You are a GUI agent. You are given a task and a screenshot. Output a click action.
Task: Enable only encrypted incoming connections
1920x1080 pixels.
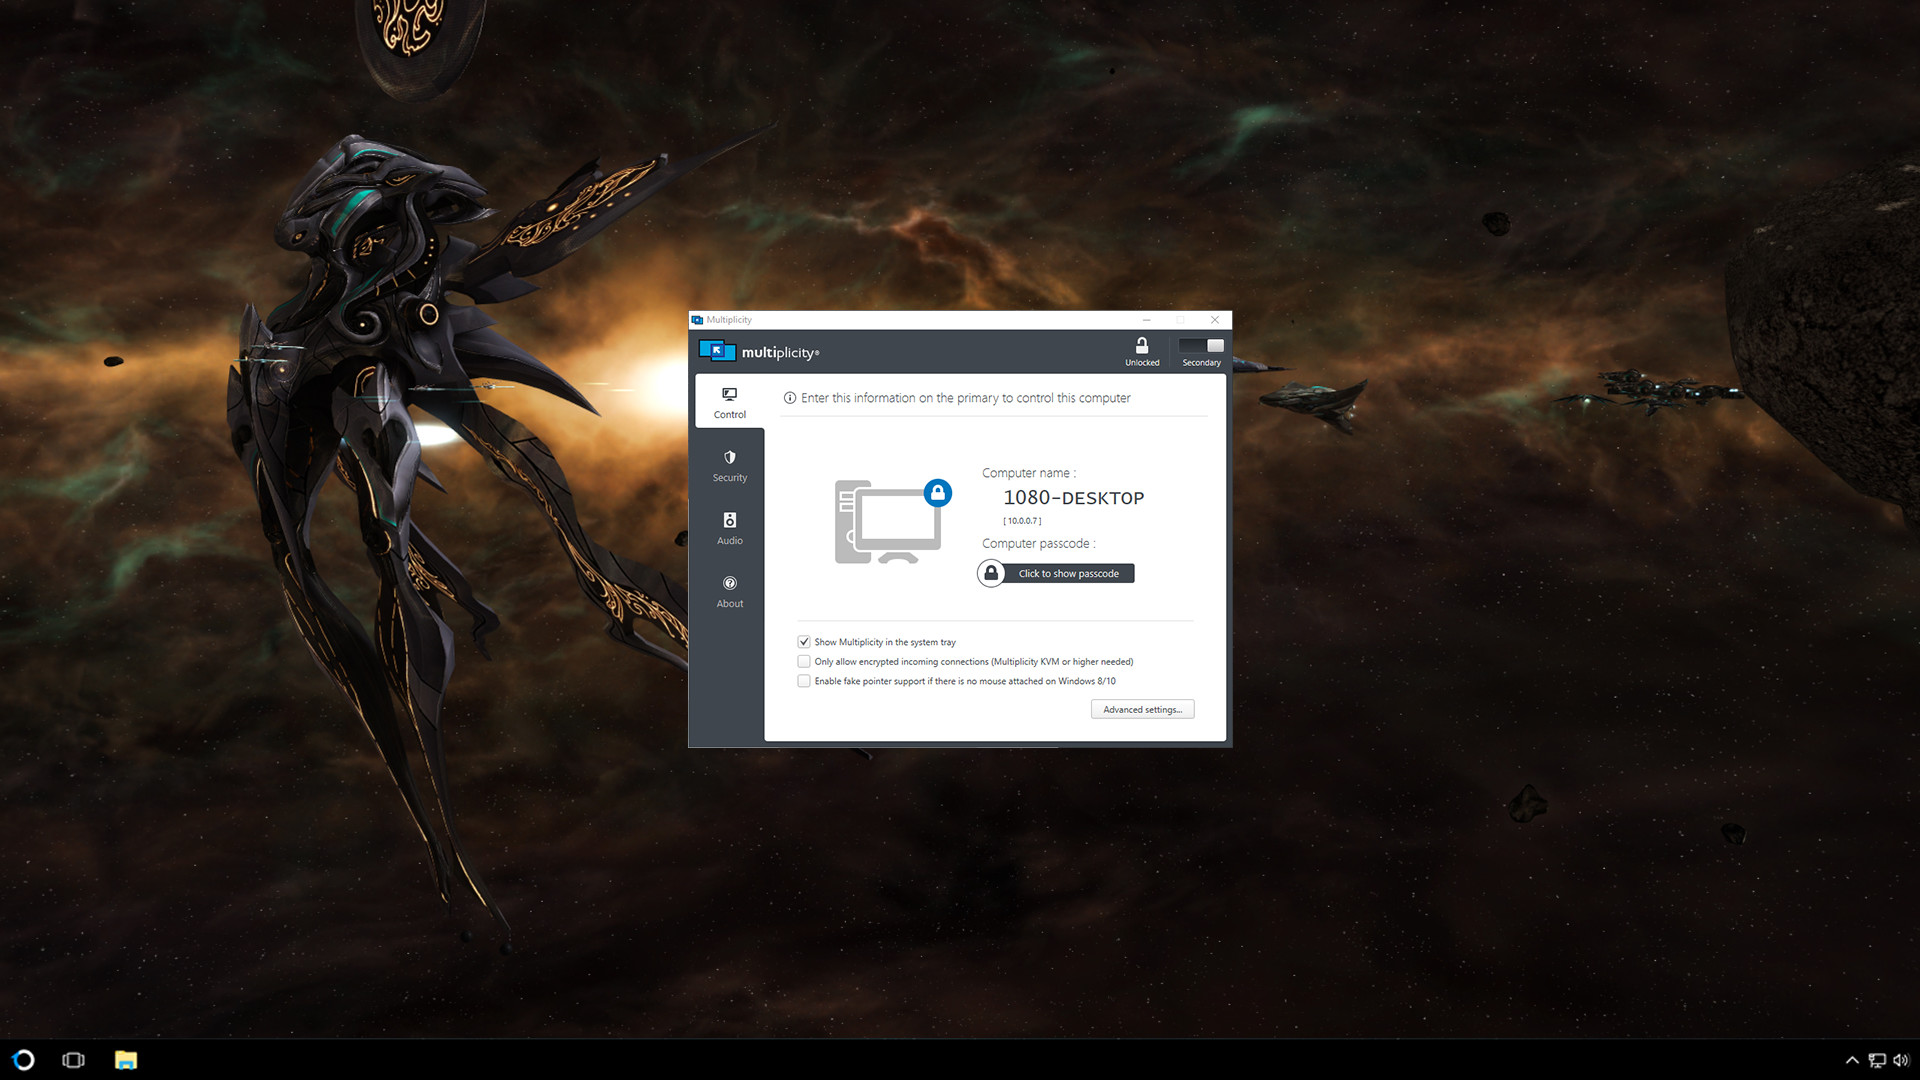[x=804, y=661]
